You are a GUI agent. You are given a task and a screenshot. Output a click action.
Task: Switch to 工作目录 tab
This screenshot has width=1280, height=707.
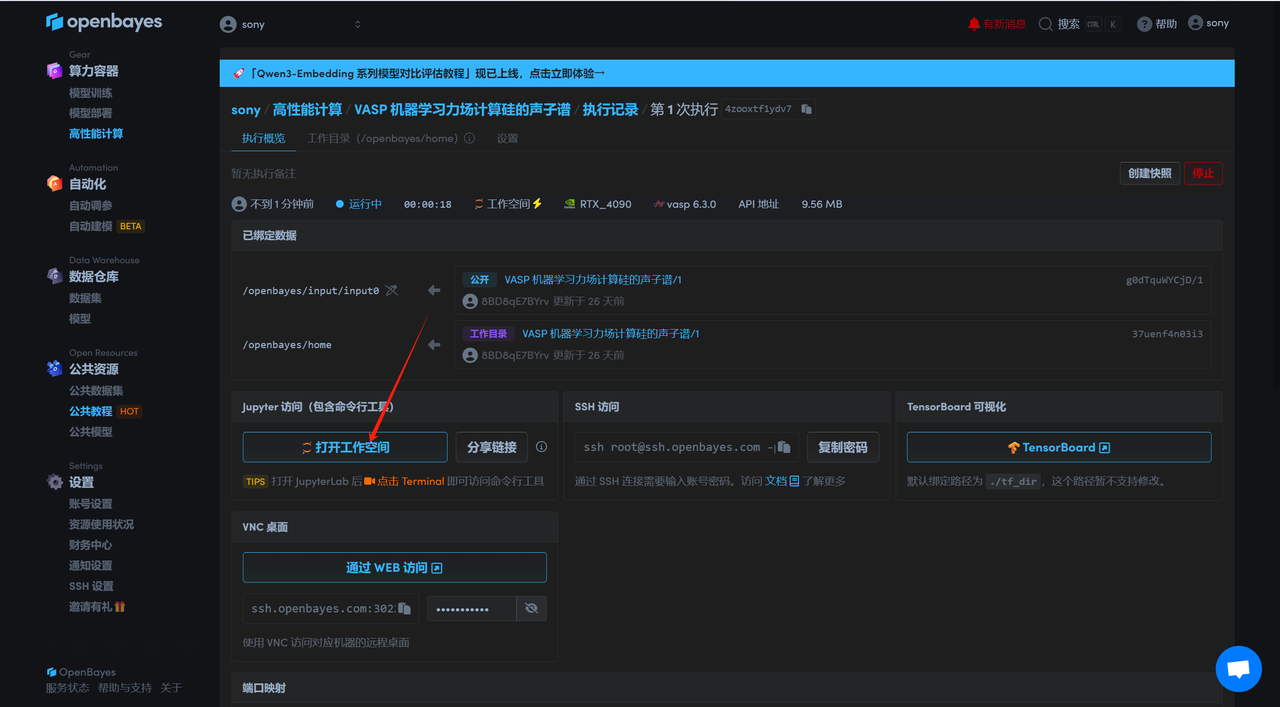(383, 139)
